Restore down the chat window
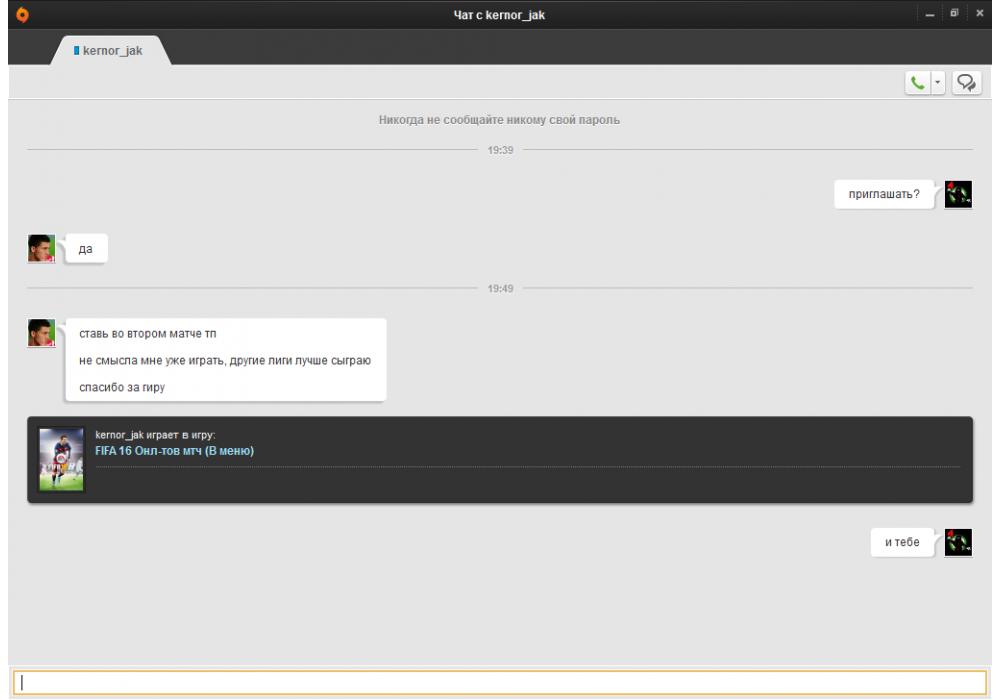 (x=955, y=13)
